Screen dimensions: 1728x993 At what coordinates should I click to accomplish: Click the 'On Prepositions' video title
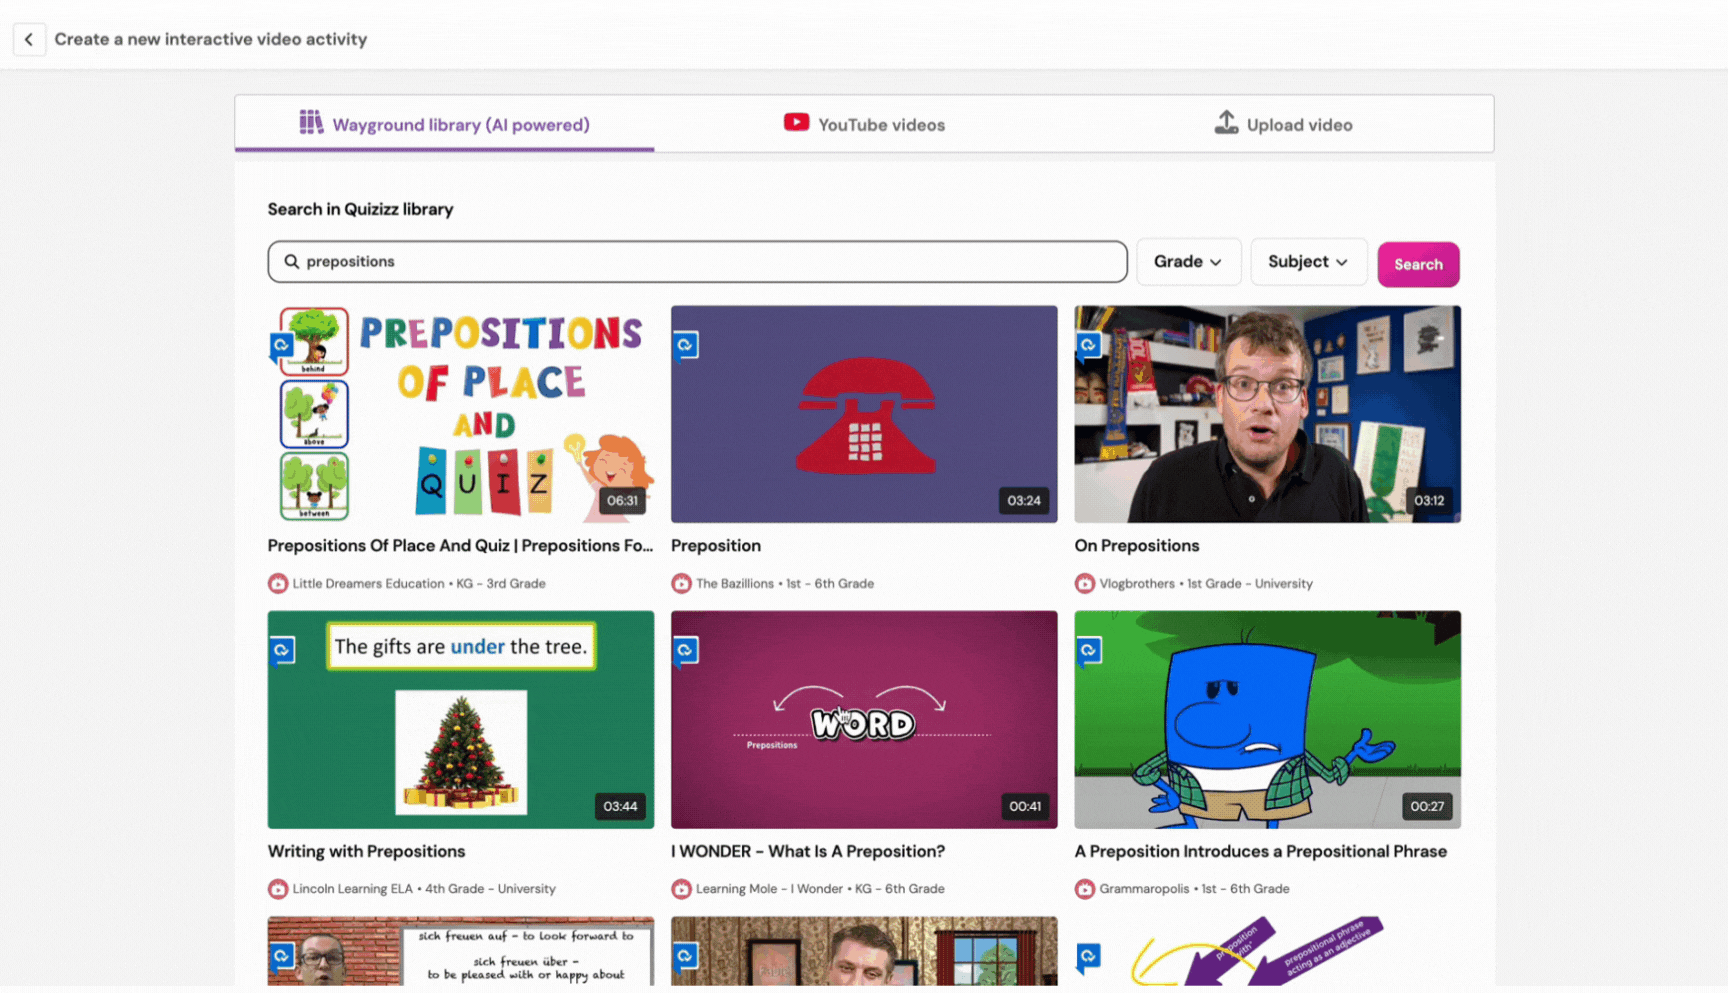click(x=1137, y=545)
